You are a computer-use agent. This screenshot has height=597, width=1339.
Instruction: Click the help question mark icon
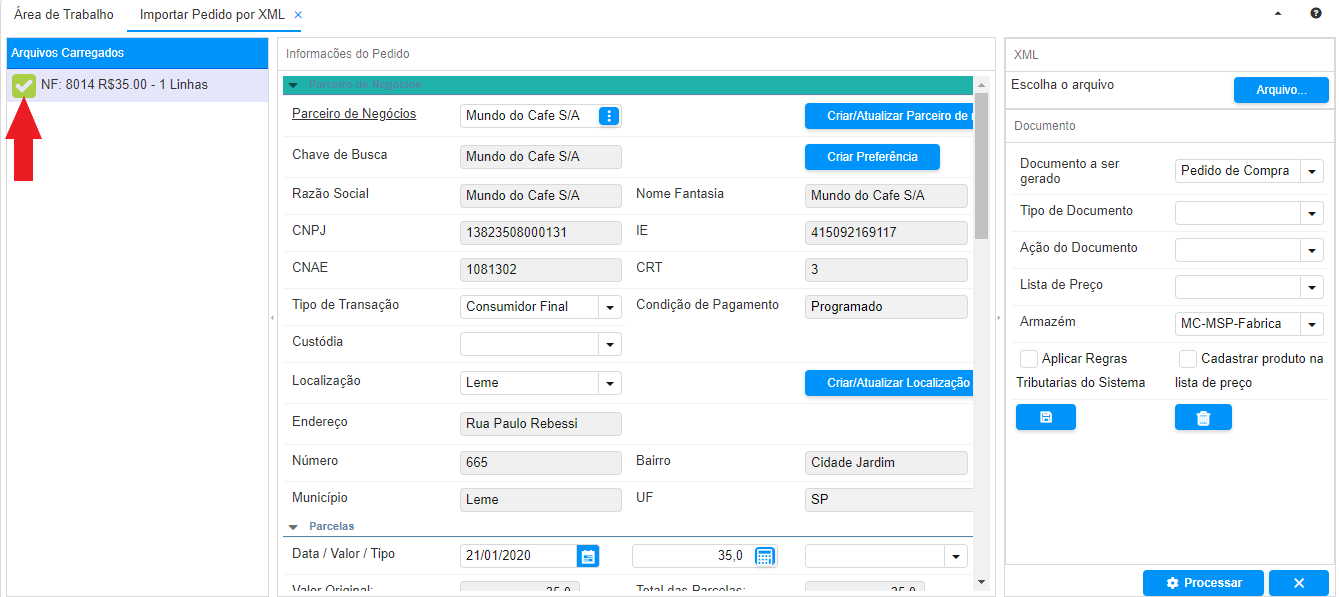tap(1316, 14)
